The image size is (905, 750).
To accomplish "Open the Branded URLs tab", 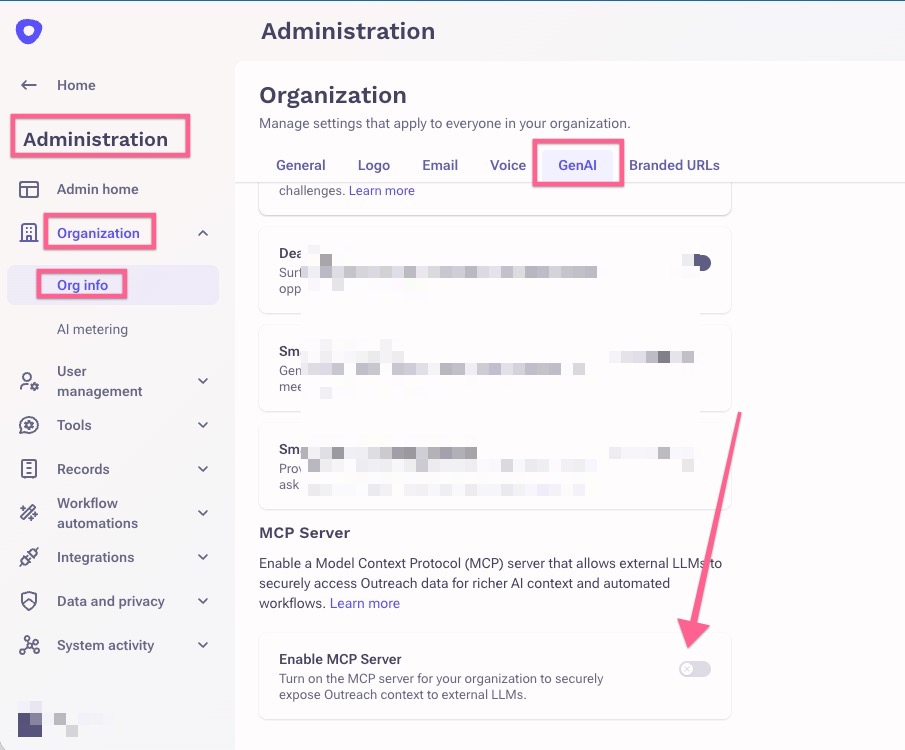I will pos(674,165).
